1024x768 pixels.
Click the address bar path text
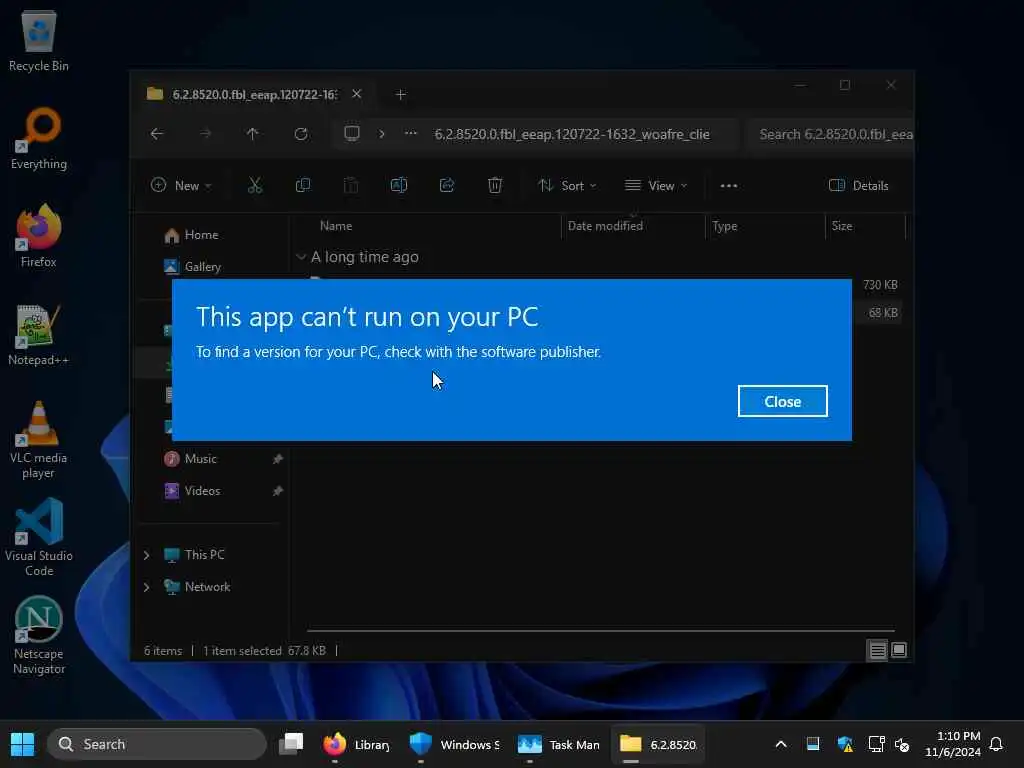572,134
